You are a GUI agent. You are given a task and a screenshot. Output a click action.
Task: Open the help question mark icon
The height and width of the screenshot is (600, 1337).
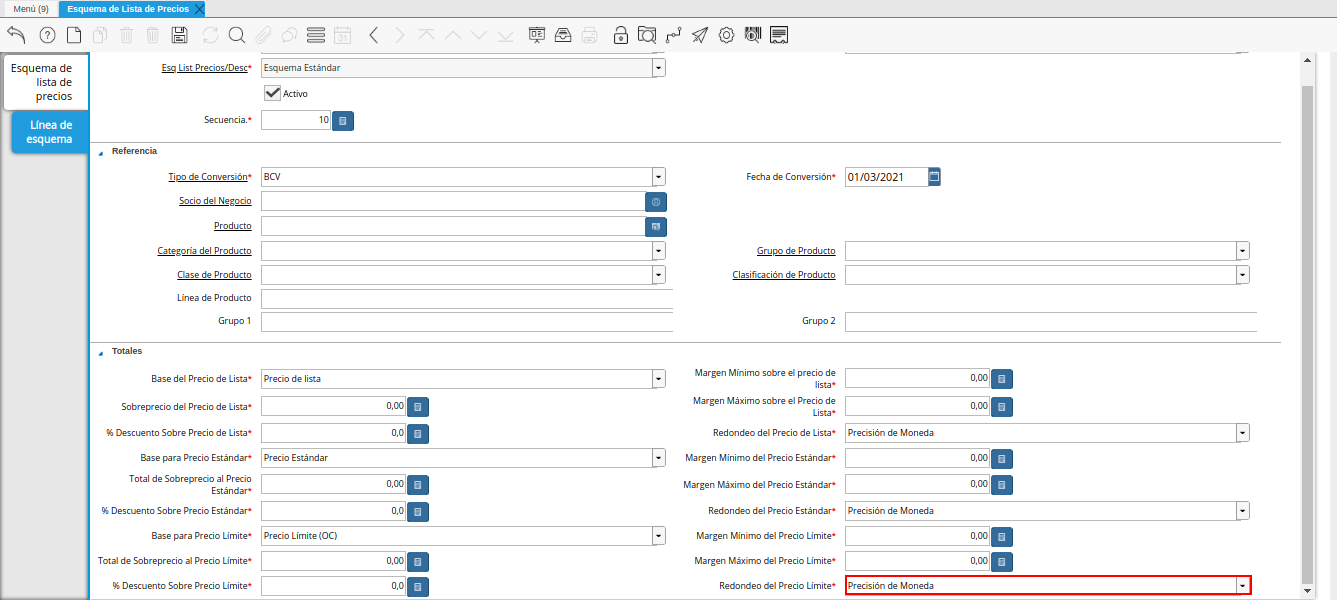point(47,35)
